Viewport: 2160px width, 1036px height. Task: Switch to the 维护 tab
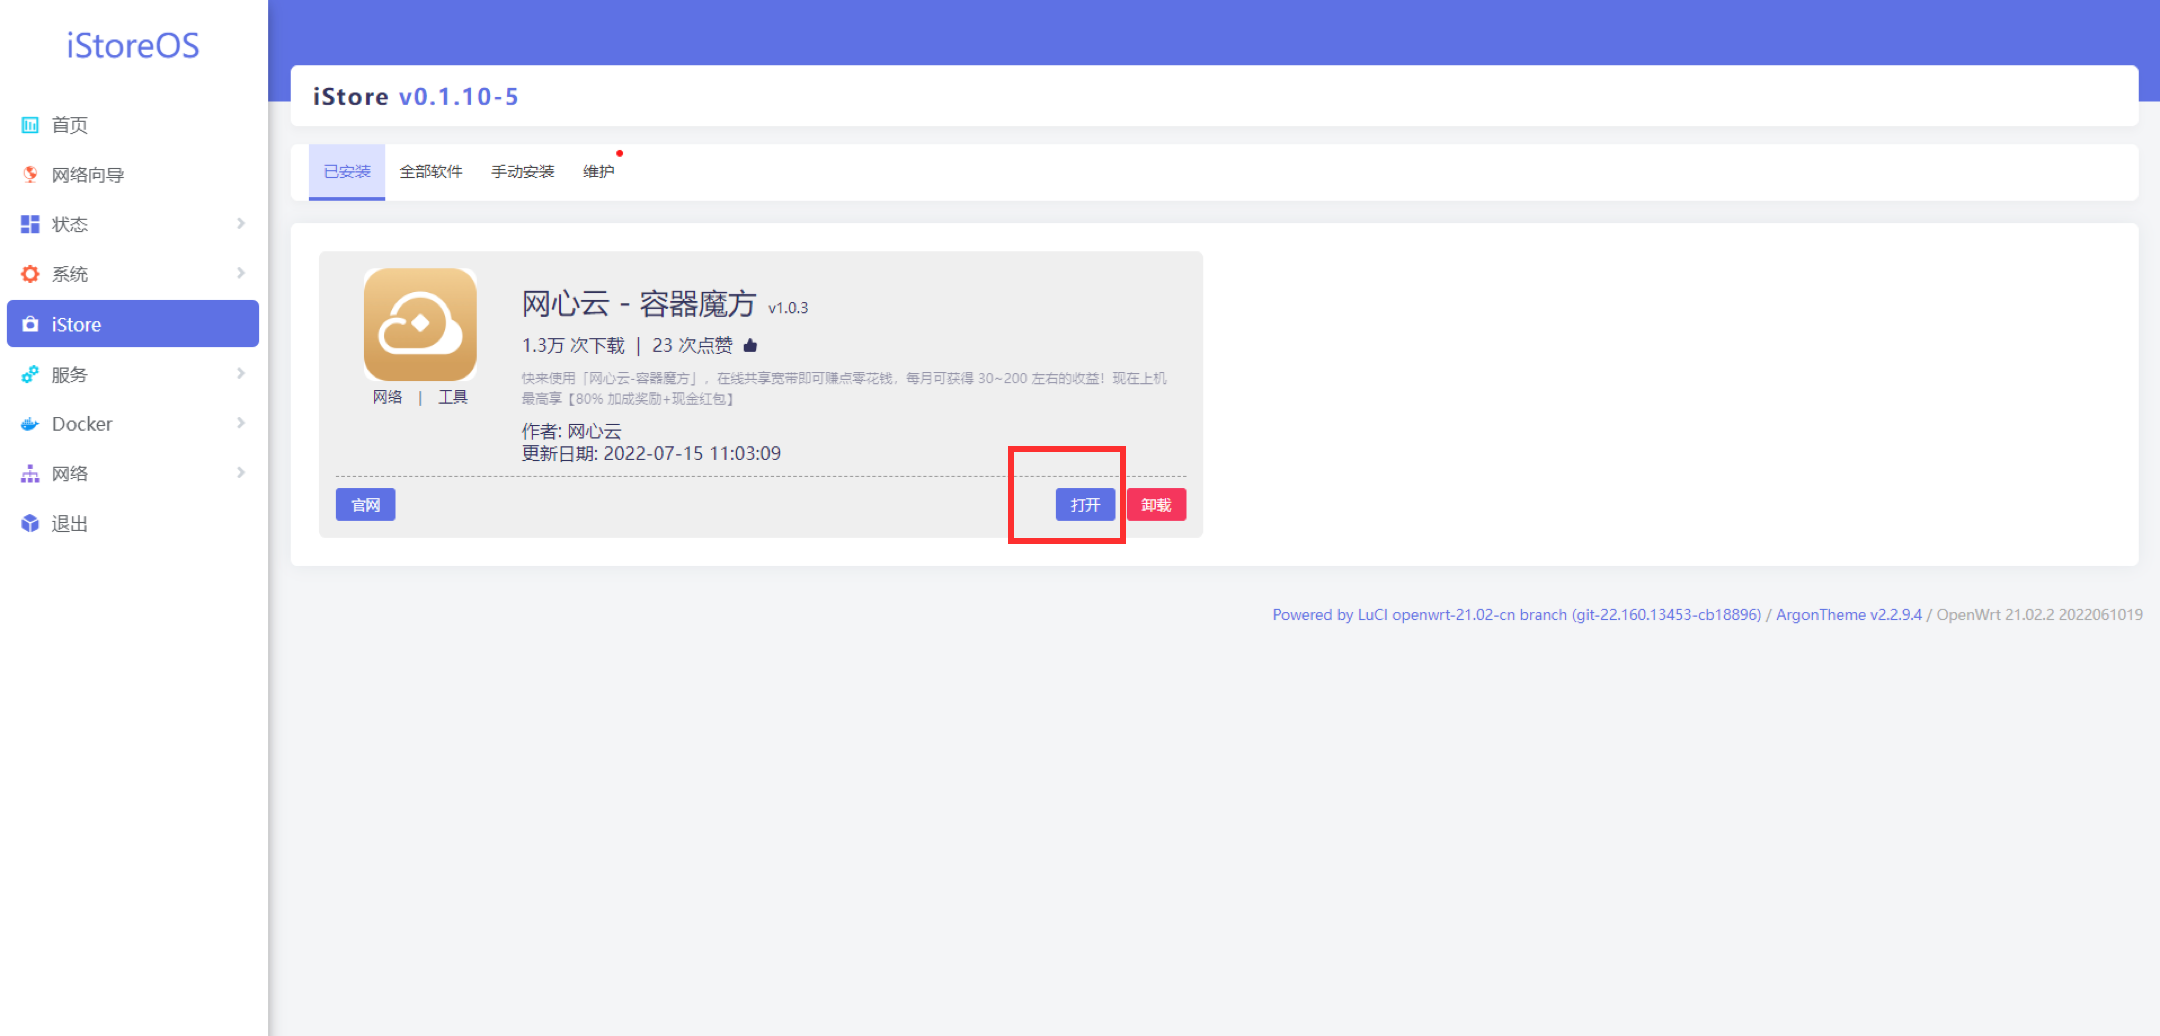click(599, 172)
